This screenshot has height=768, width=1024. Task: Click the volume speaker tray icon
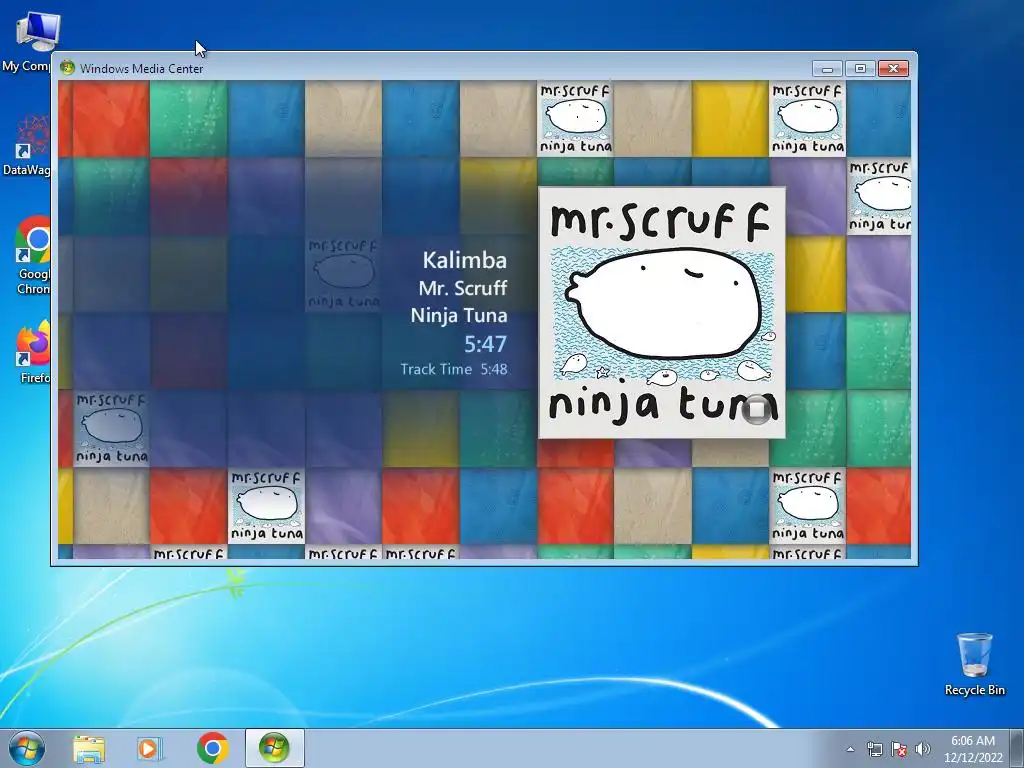point(923,749)
